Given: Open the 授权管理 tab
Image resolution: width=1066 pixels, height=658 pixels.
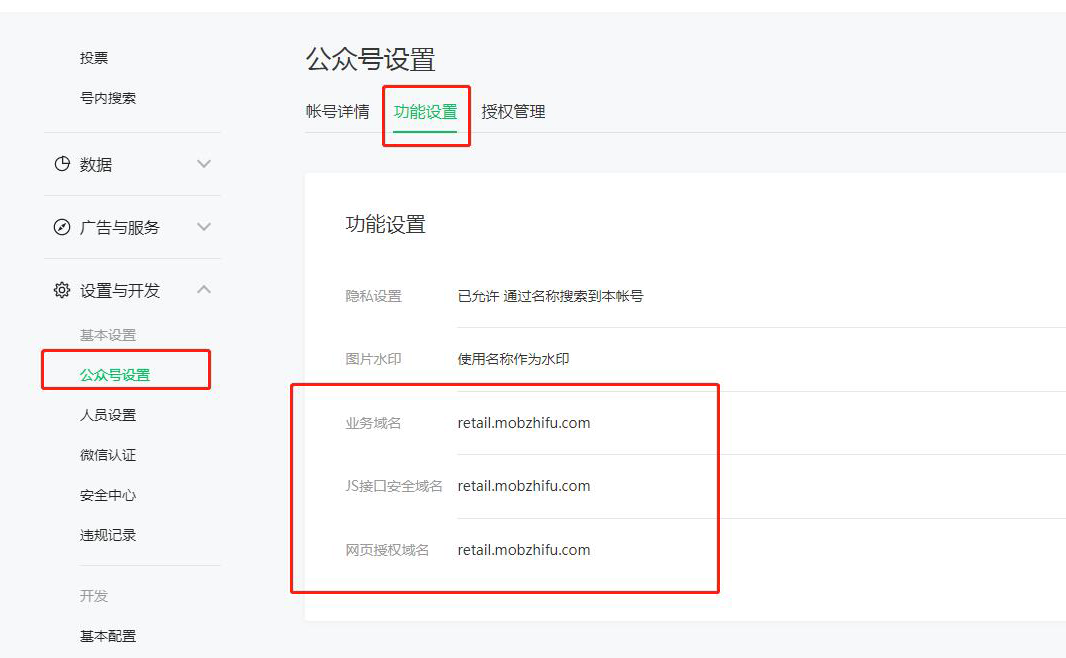Looking at the screenshot, I should point(513,111).
